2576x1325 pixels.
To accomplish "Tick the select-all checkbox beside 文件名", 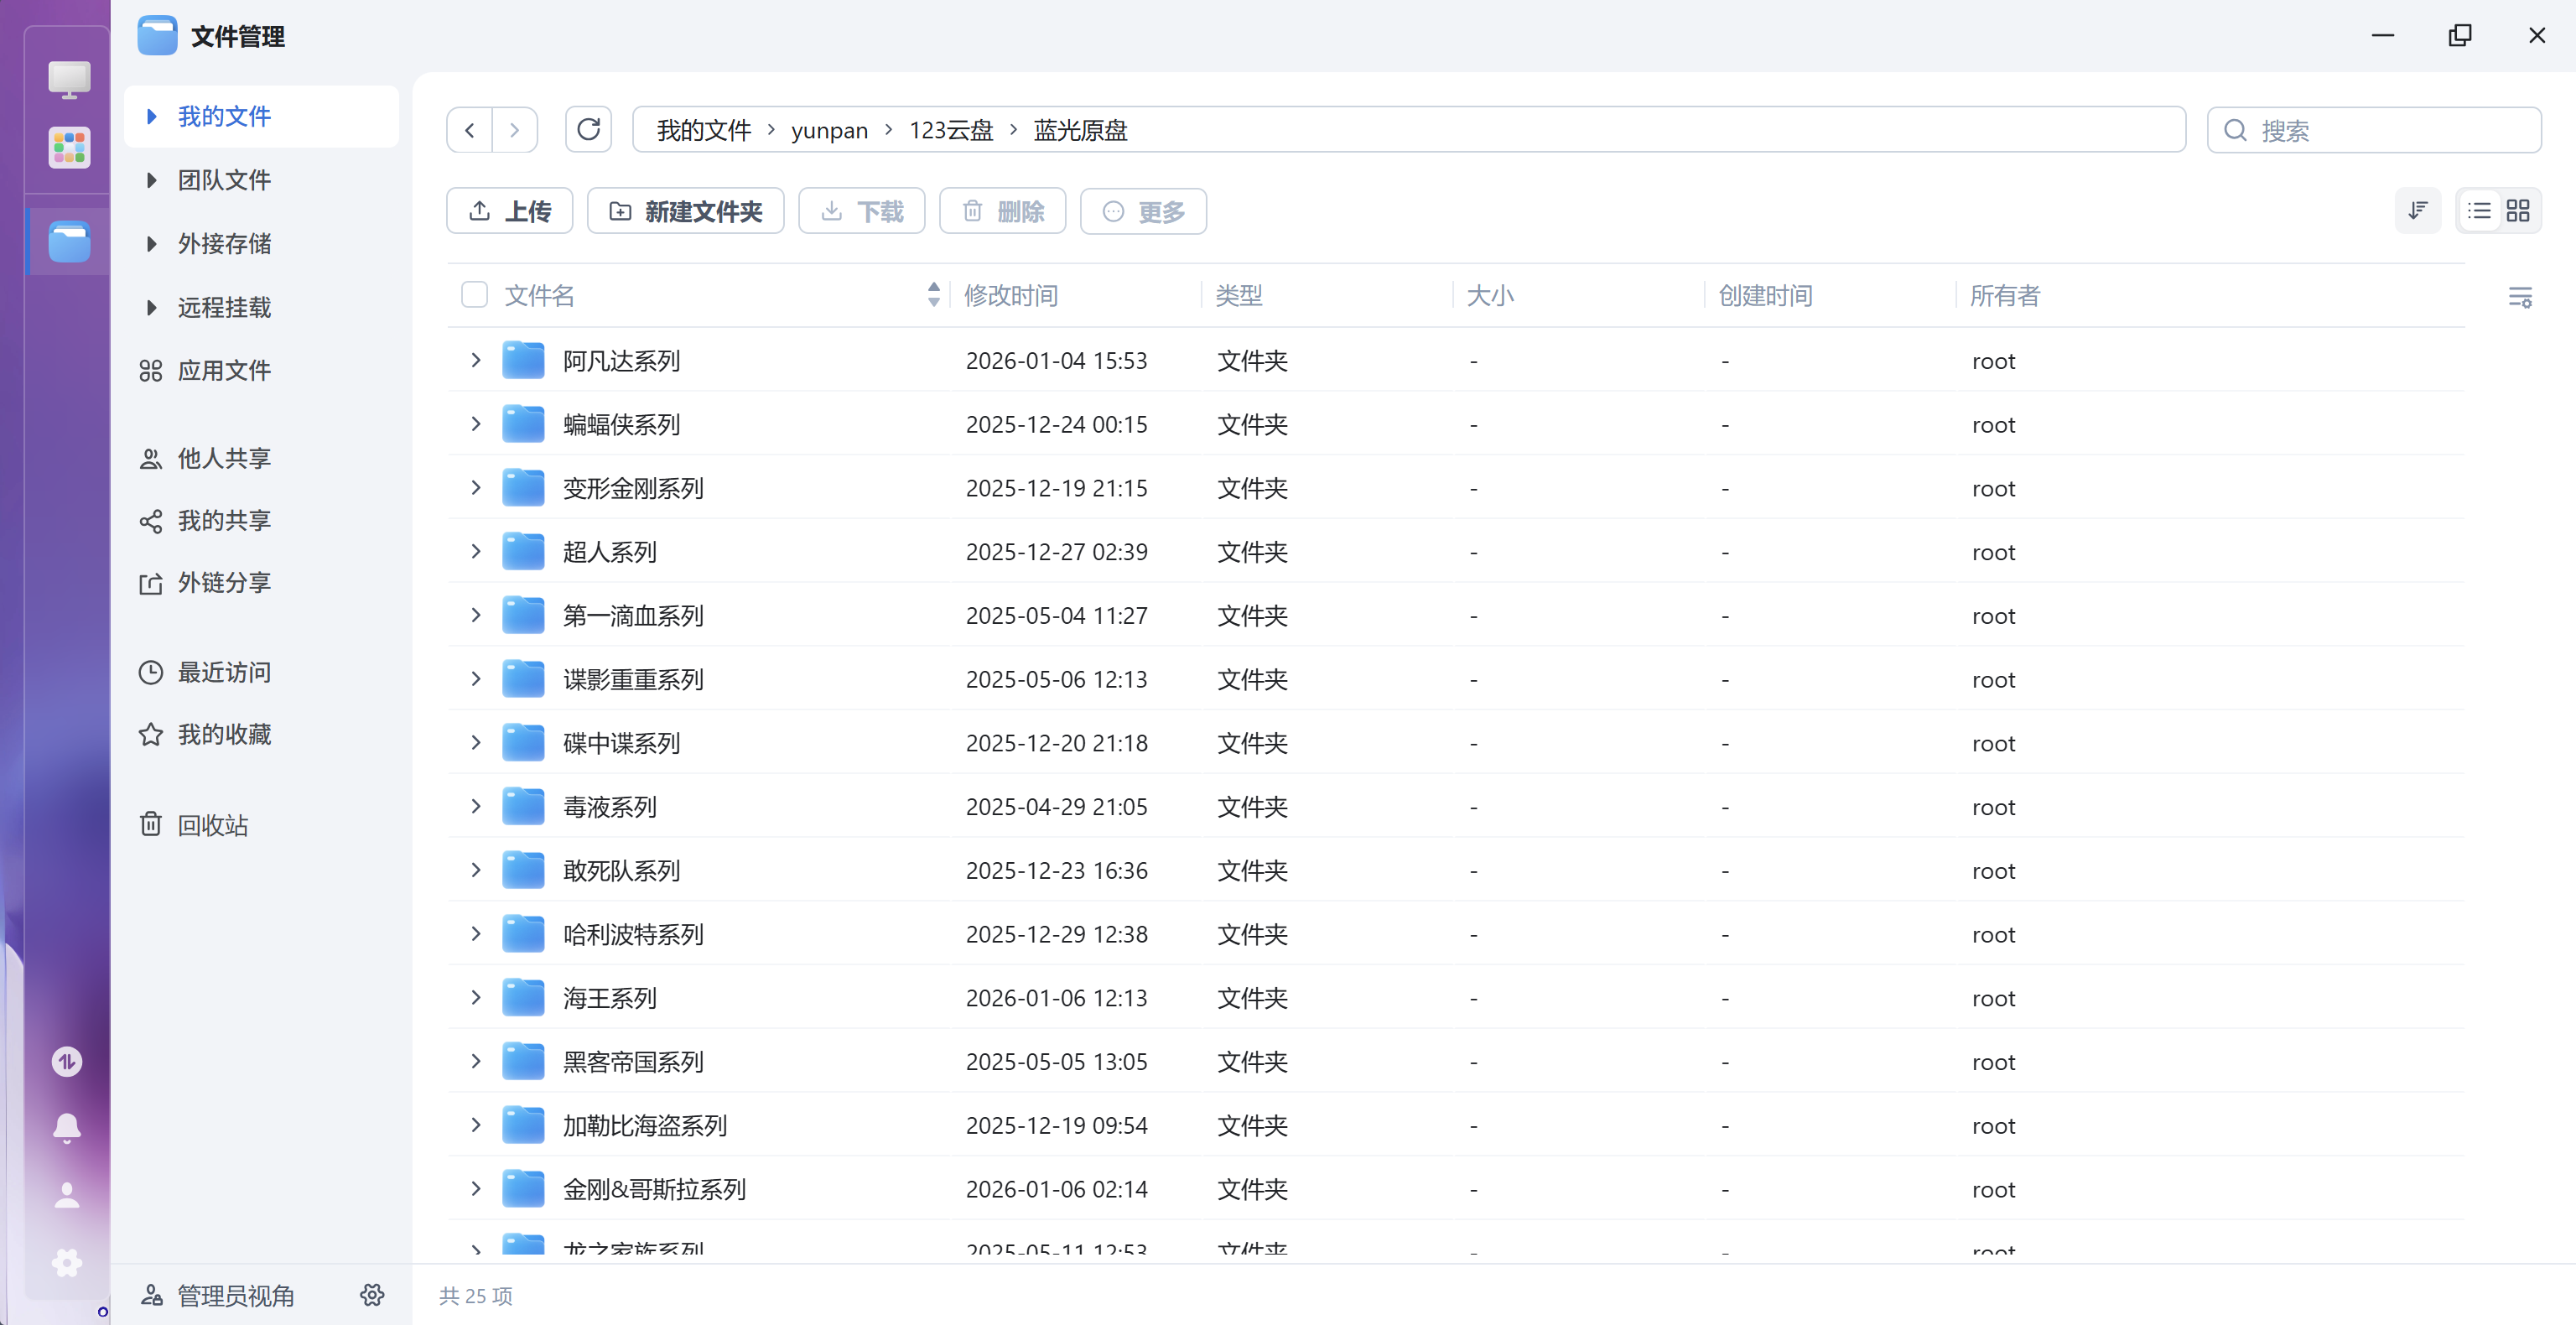I will (474, 295).
